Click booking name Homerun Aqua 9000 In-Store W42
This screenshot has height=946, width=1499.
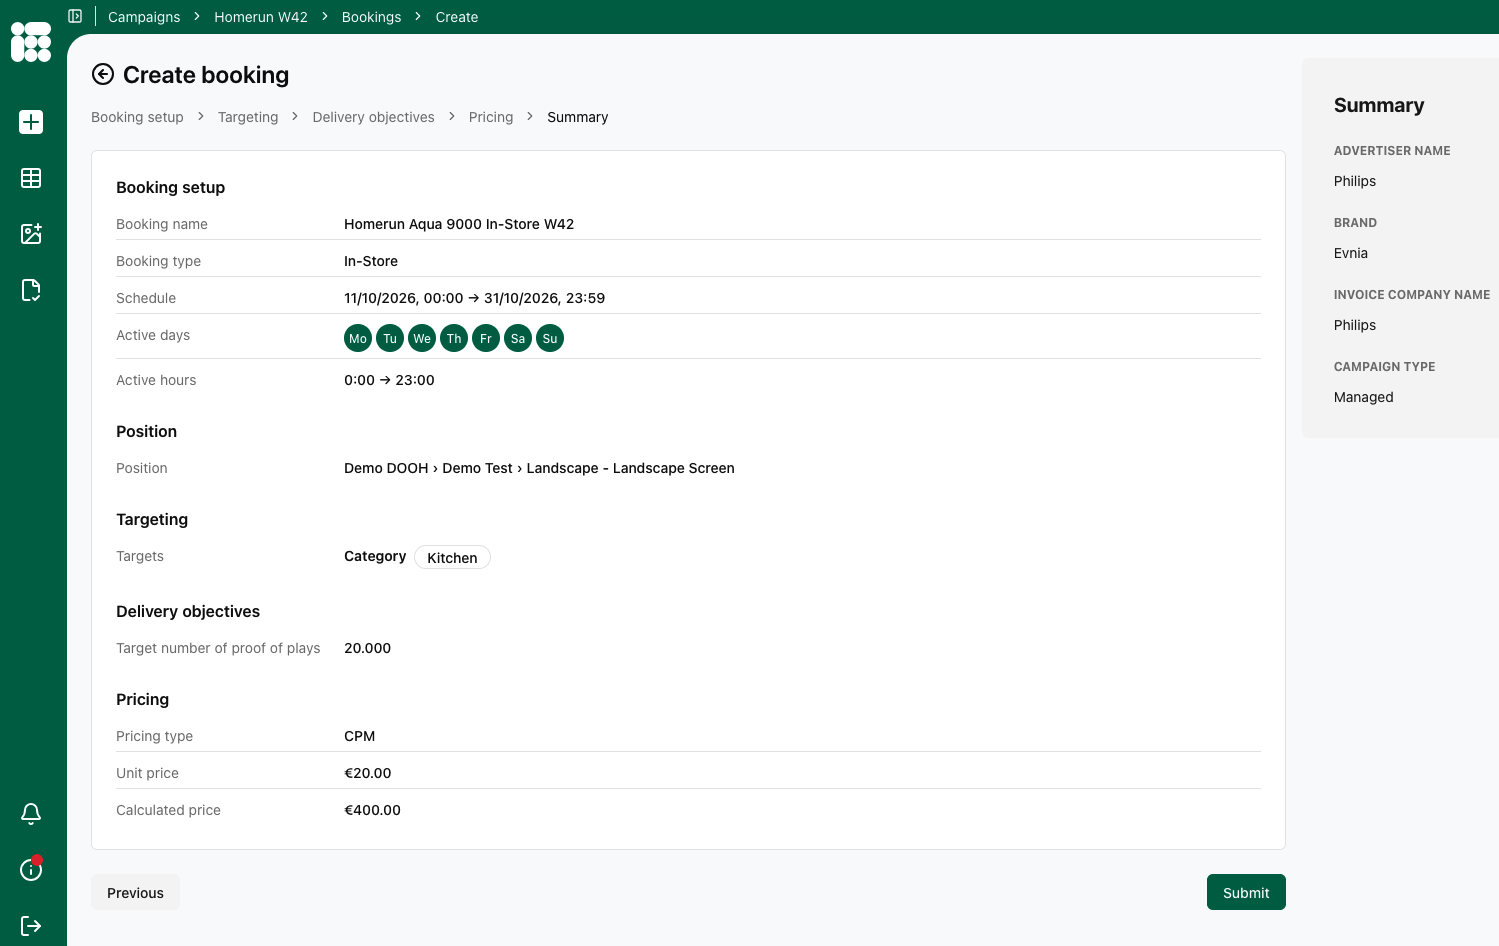(x=459, y=224)
